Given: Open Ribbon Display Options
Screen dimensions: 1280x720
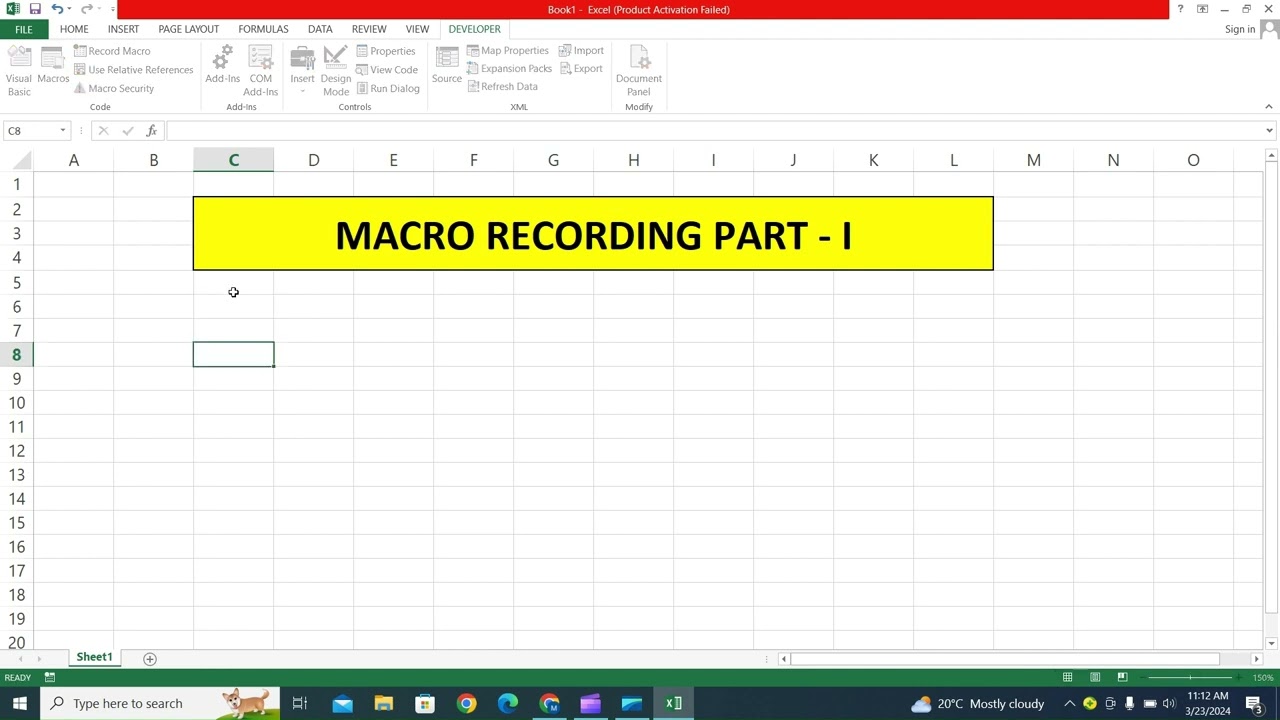Looking at the screenshot, I should coord(1202,9).
